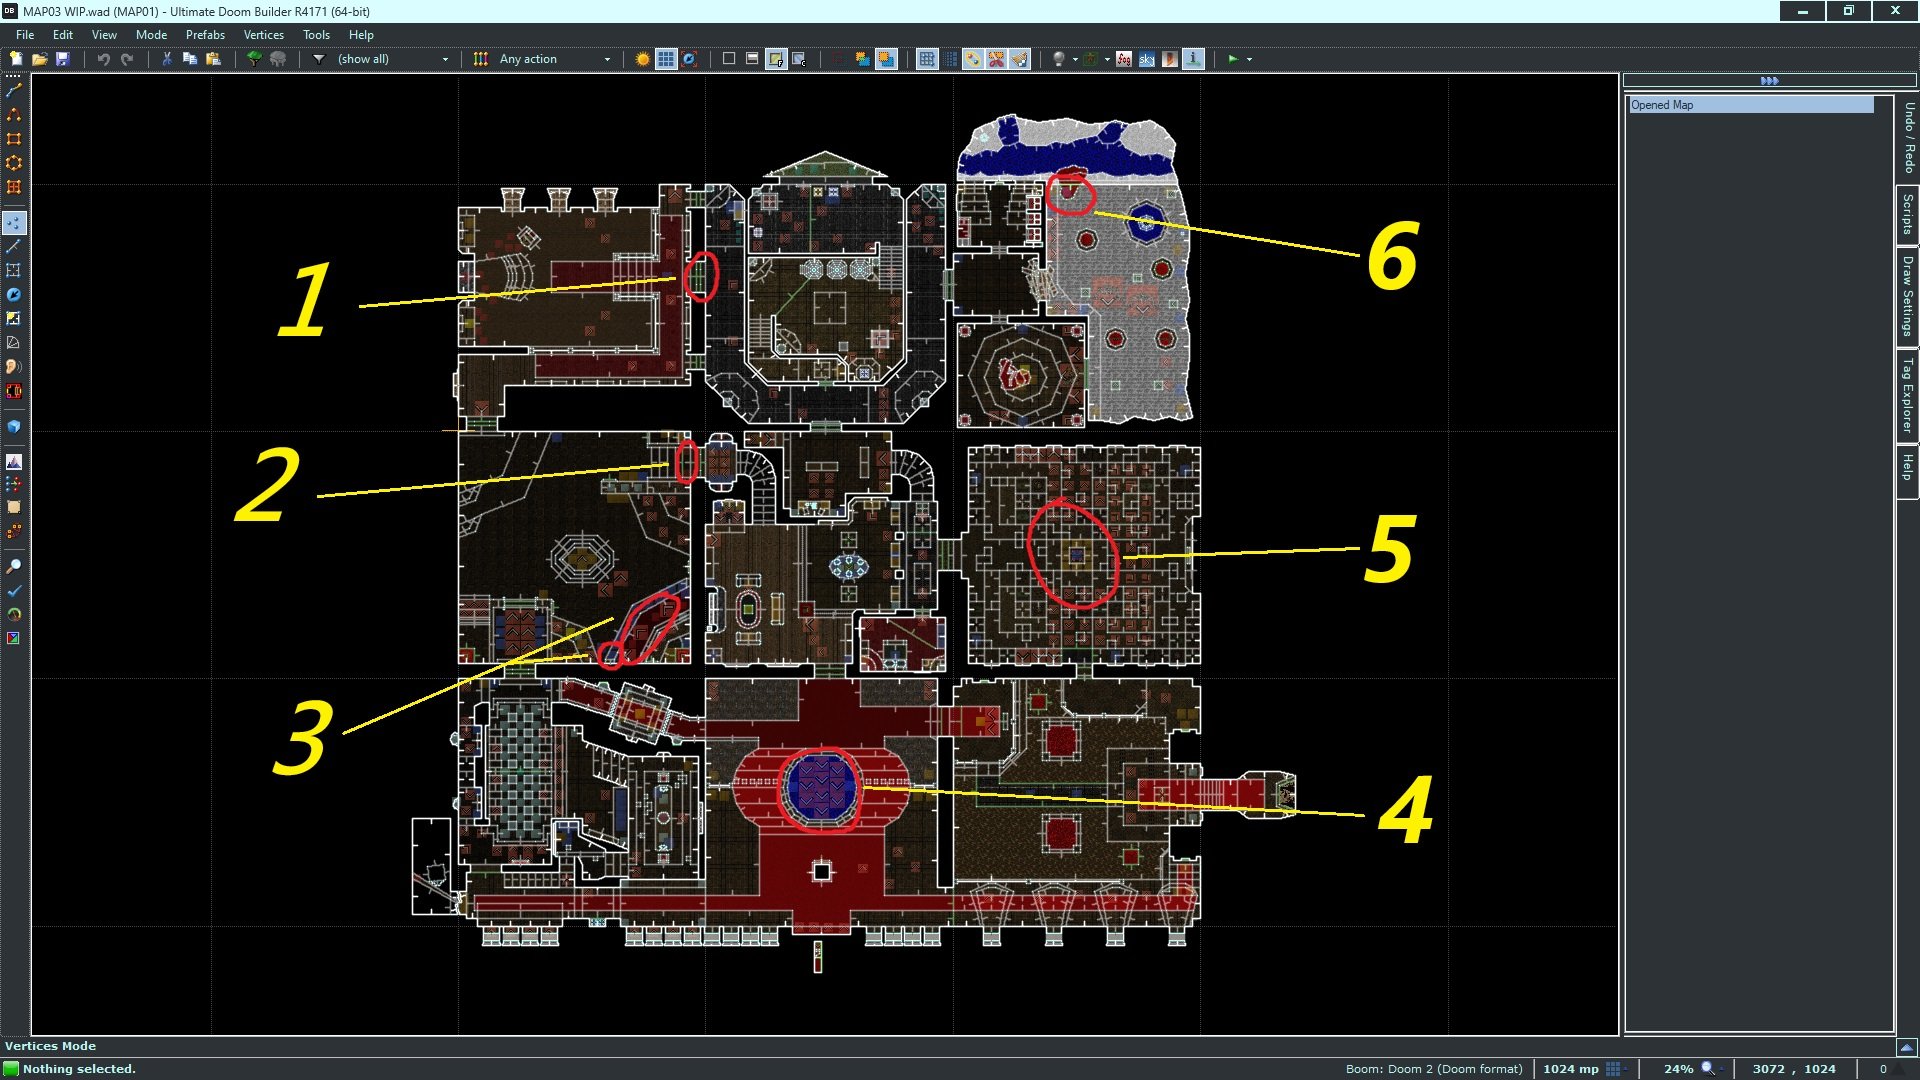
Task: Toggle the fog rendering button
Action: pyautogui.click(x=1124, y=59)
